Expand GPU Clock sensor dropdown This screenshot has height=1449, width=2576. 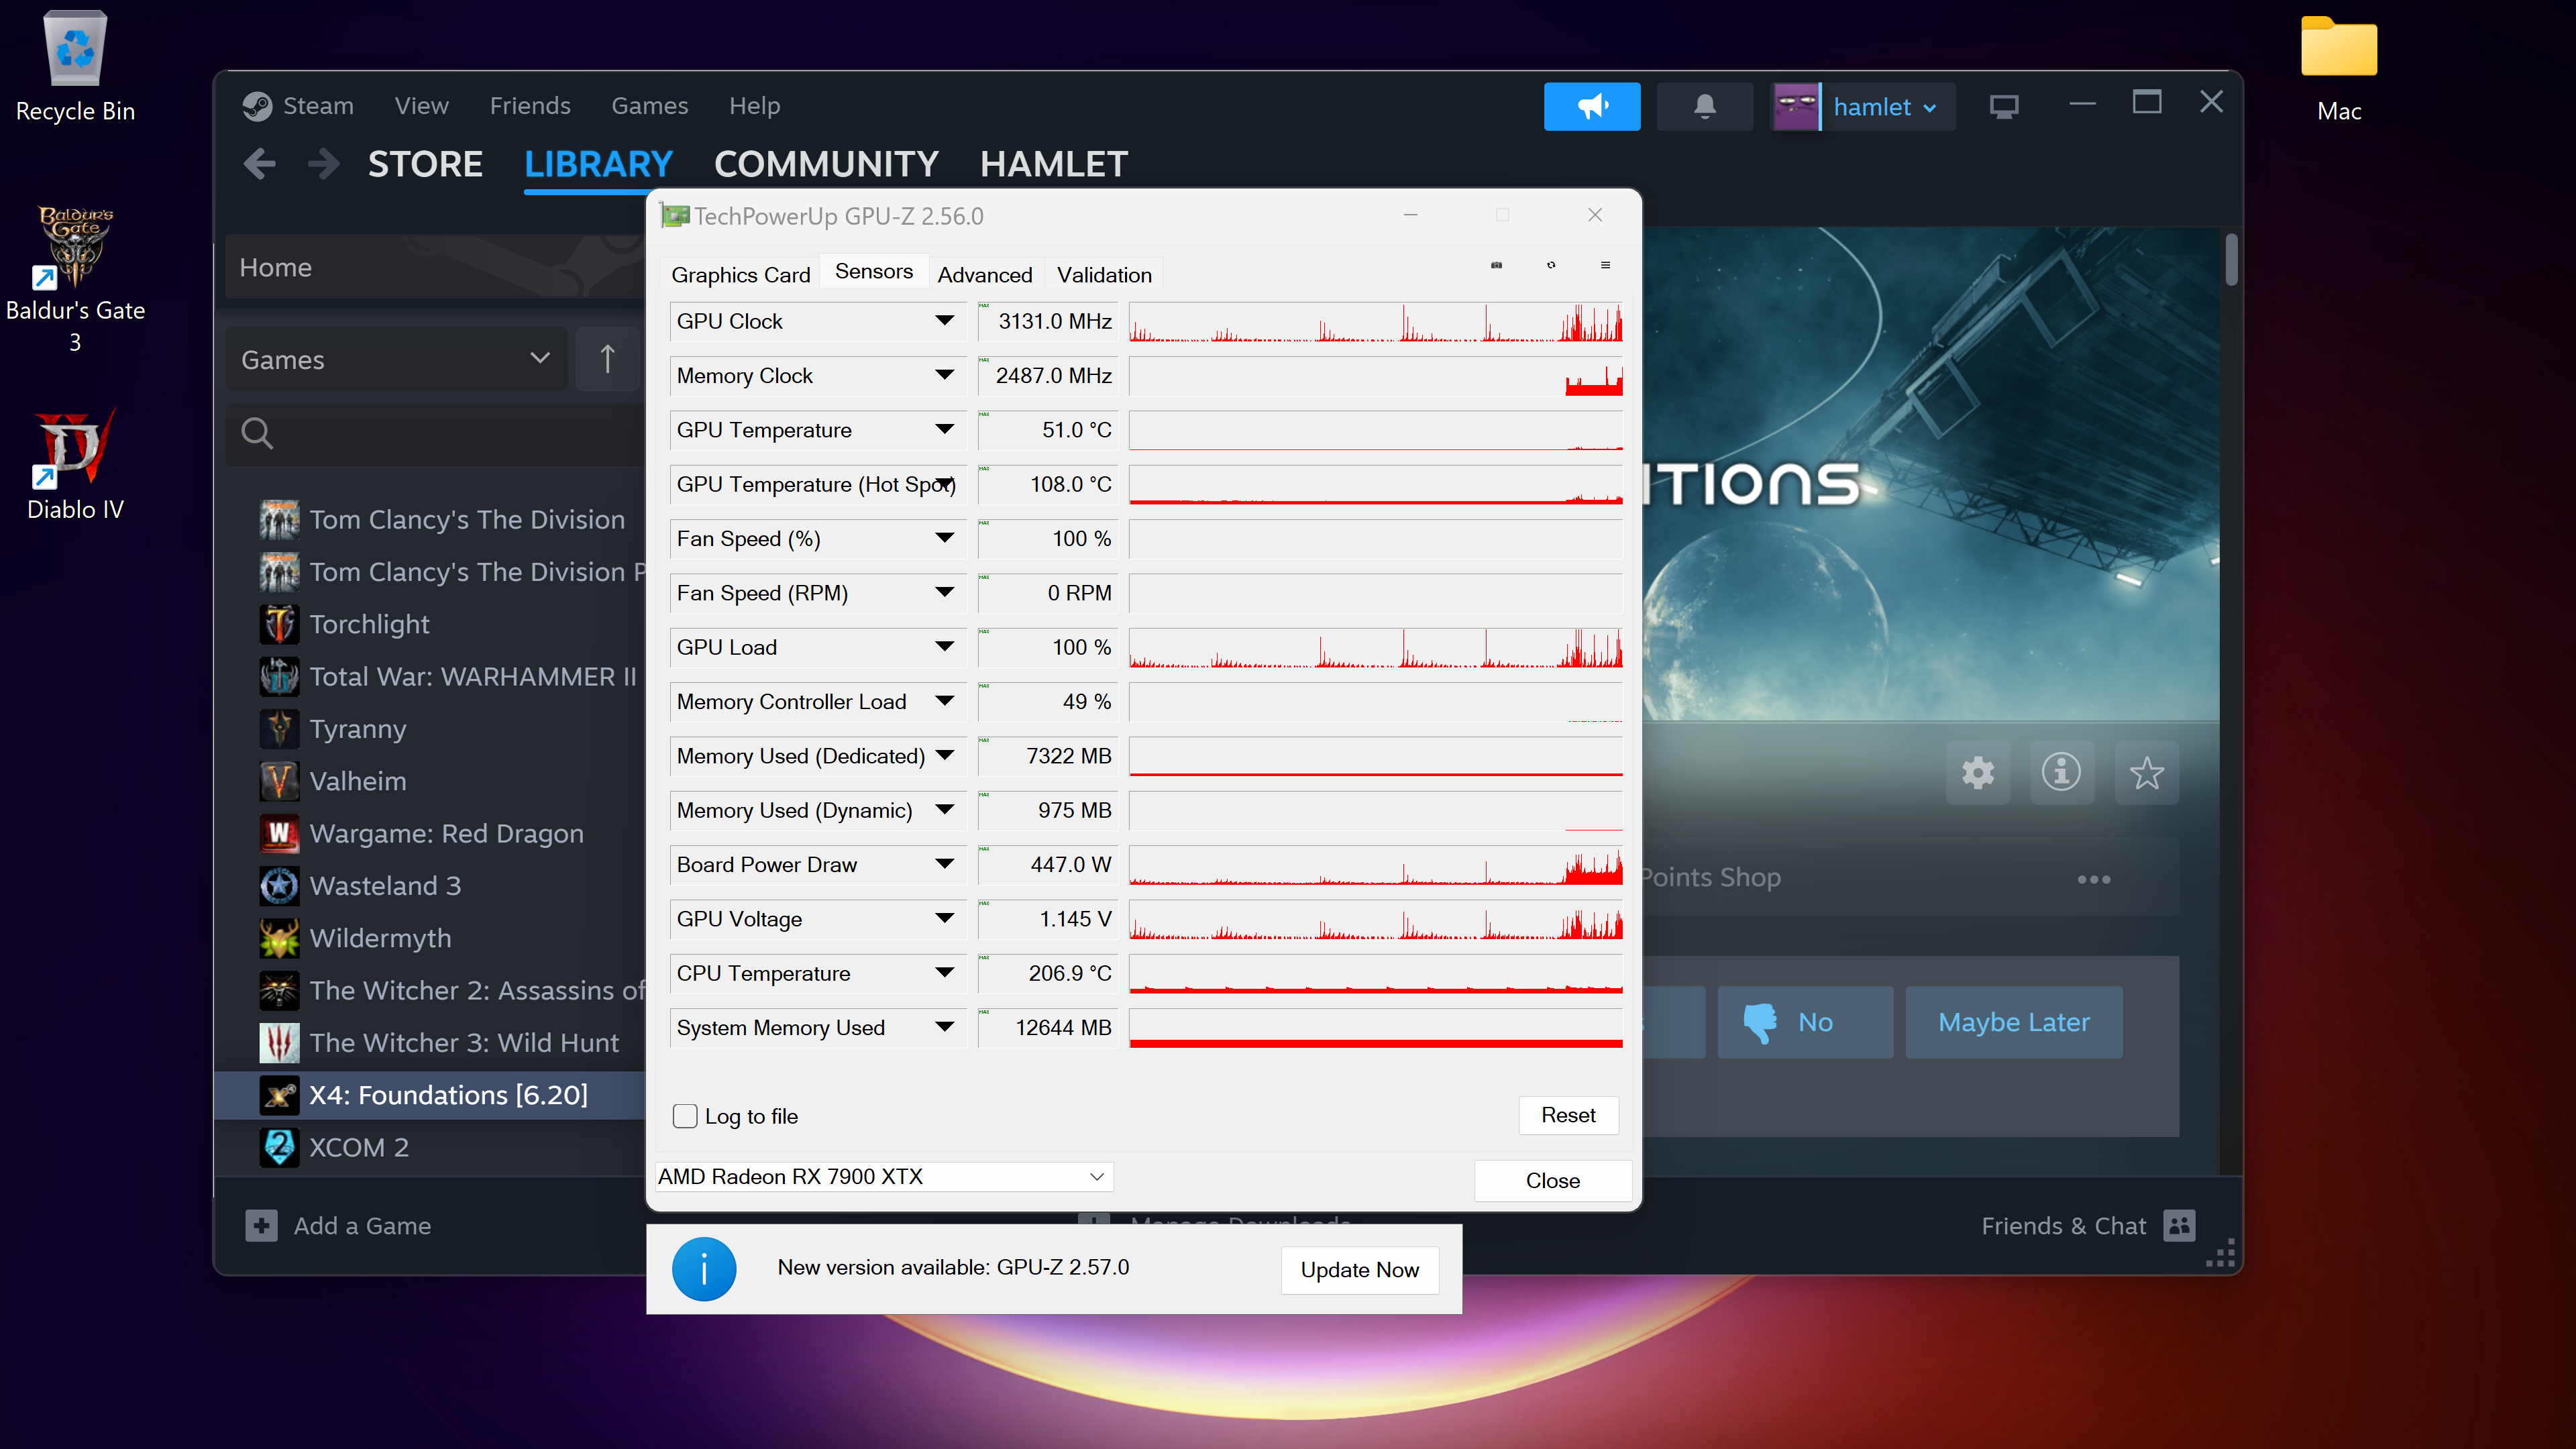click(x=943, y=321)
